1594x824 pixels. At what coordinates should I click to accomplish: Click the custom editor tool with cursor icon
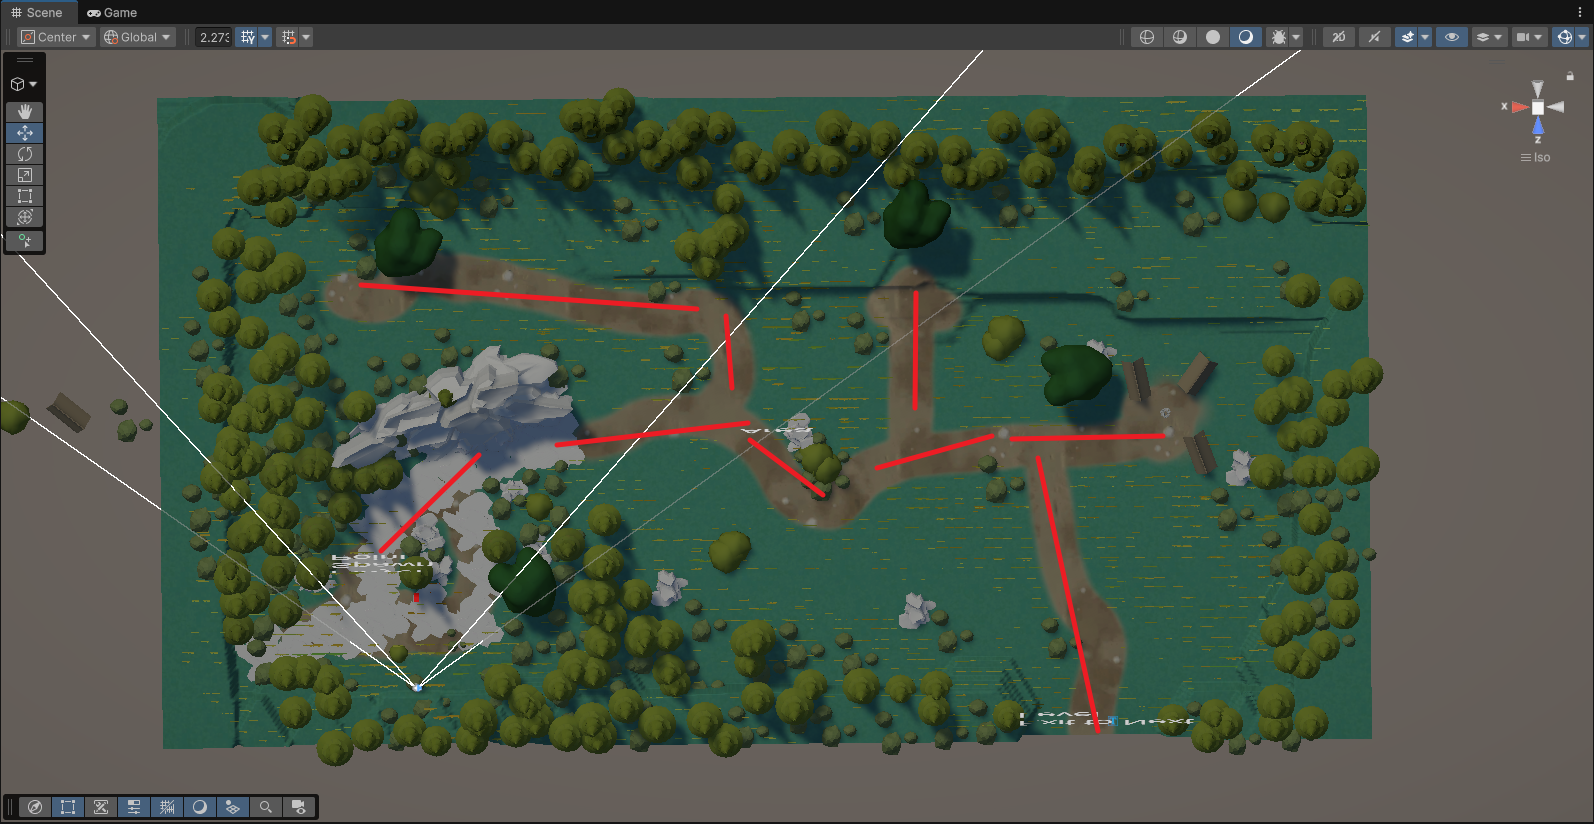(25, 241)
